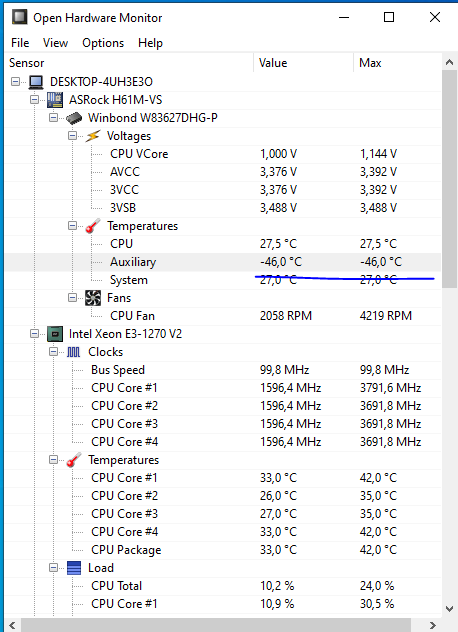Select the Auxiliary temperature row
The width and height of the screenshot is (458, 632).
(x=223, y=262)
